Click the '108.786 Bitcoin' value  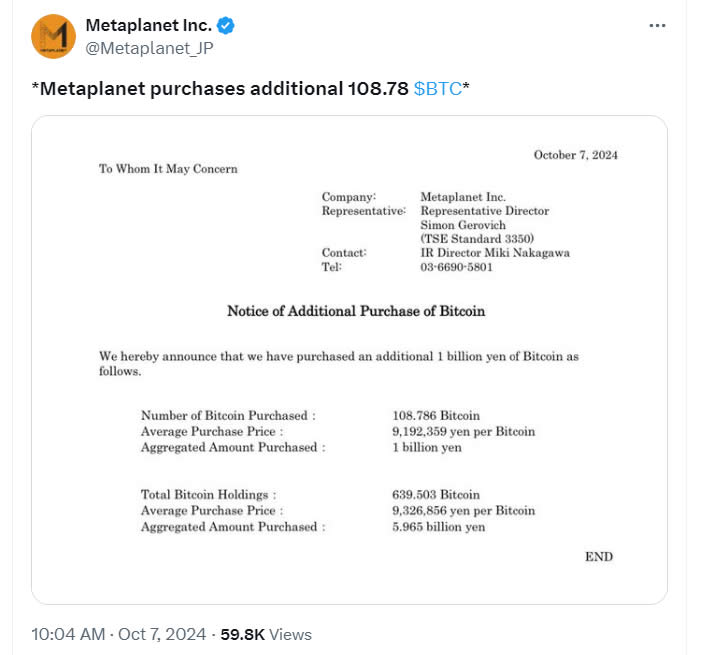(436, 415)
